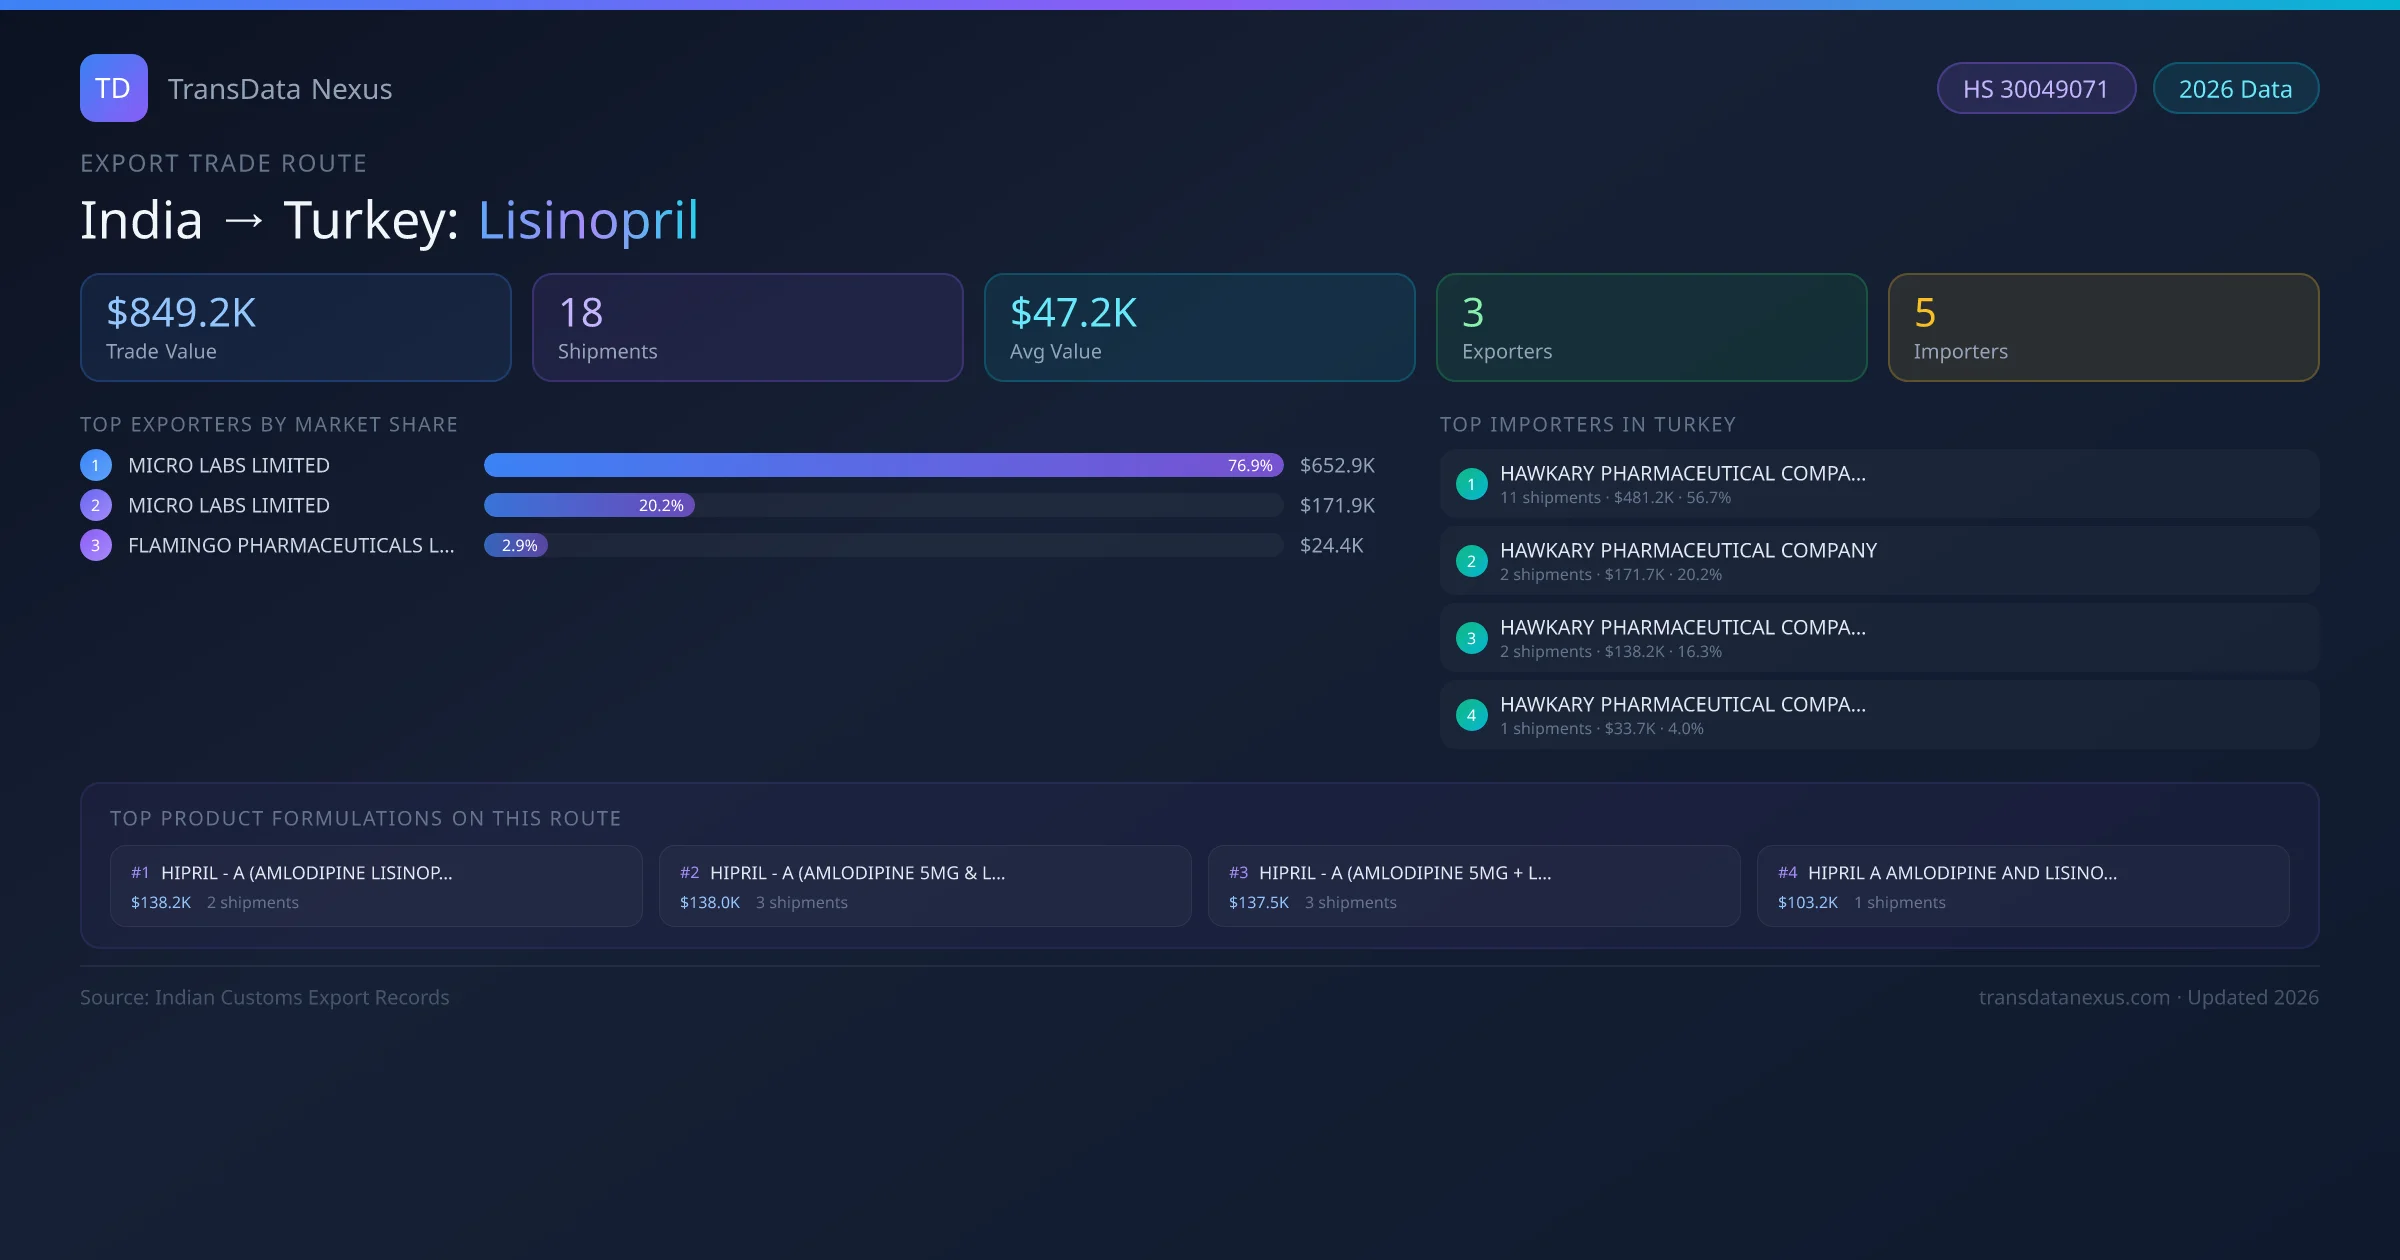Select the HS 30049071 pill
This screenshot has width=2400, height=1260.
2035,89
